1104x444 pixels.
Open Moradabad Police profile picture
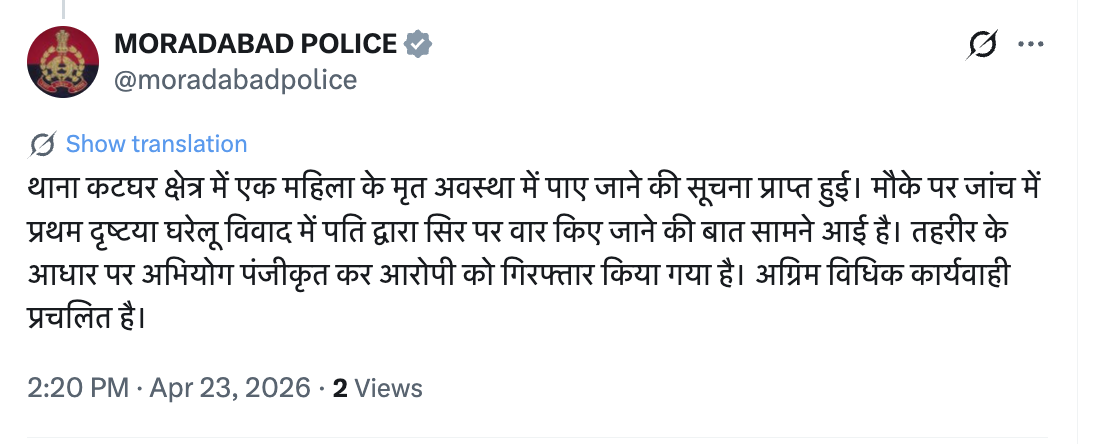coord(62,62)
